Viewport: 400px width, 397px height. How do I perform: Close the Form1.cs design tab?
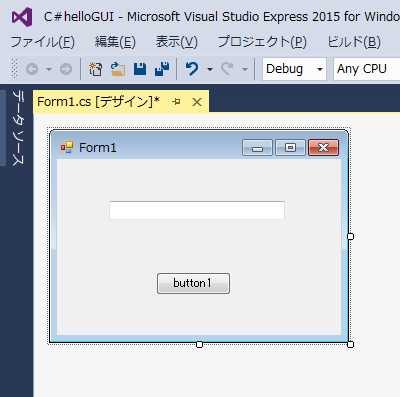click(197, 102)
